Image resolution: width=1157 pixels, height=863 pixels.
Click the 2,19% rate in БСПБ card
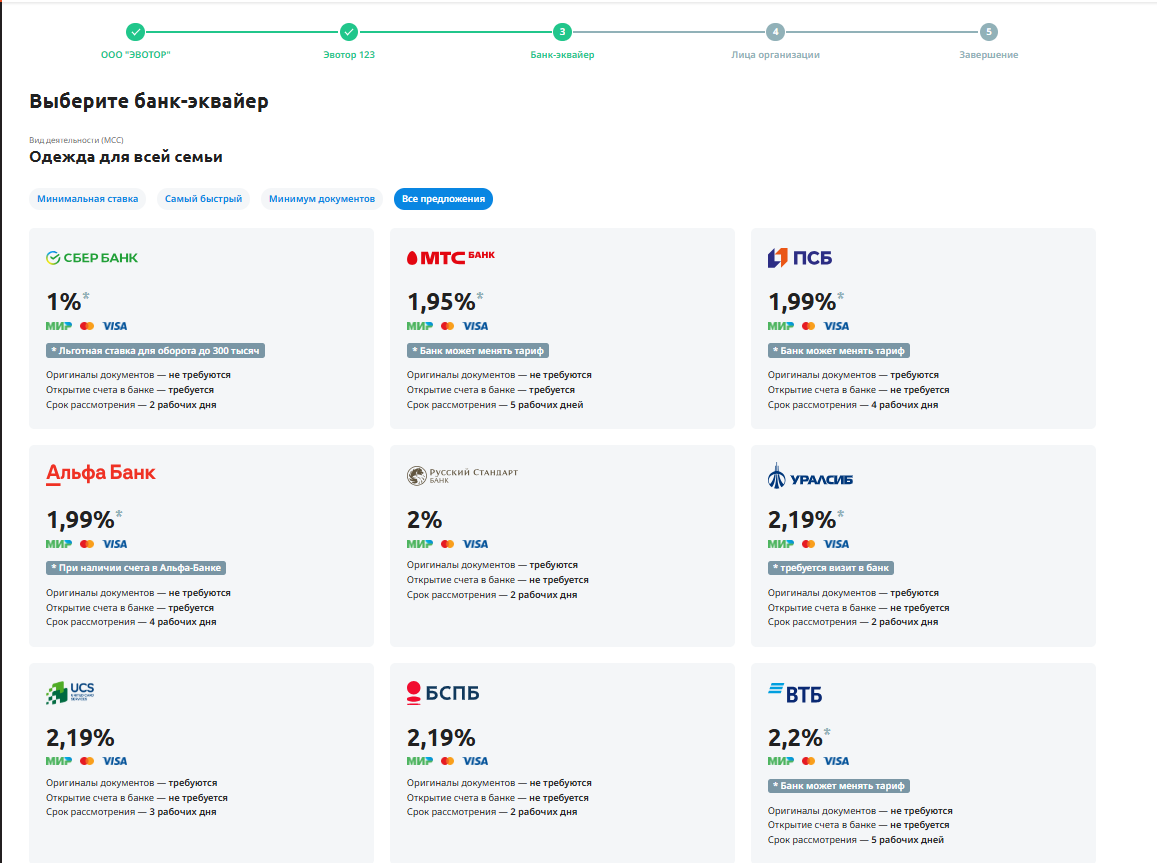tap(441, 738)
